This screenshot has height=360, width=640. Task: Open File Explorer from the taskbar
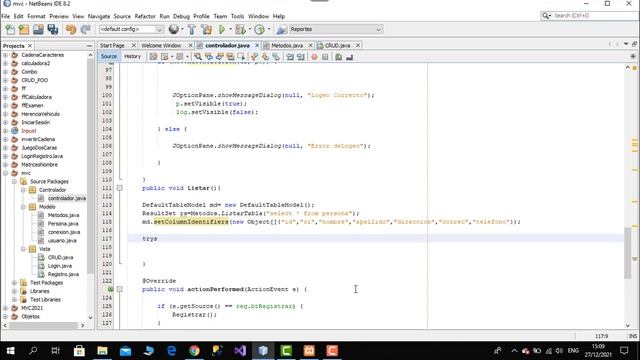(102, 351)
